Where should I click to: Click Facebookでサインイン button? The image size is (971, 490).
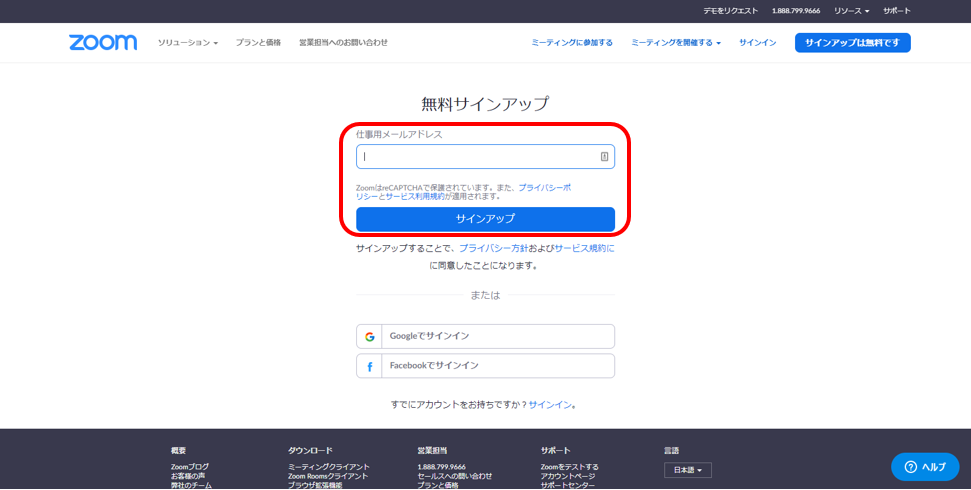[486, 365]
